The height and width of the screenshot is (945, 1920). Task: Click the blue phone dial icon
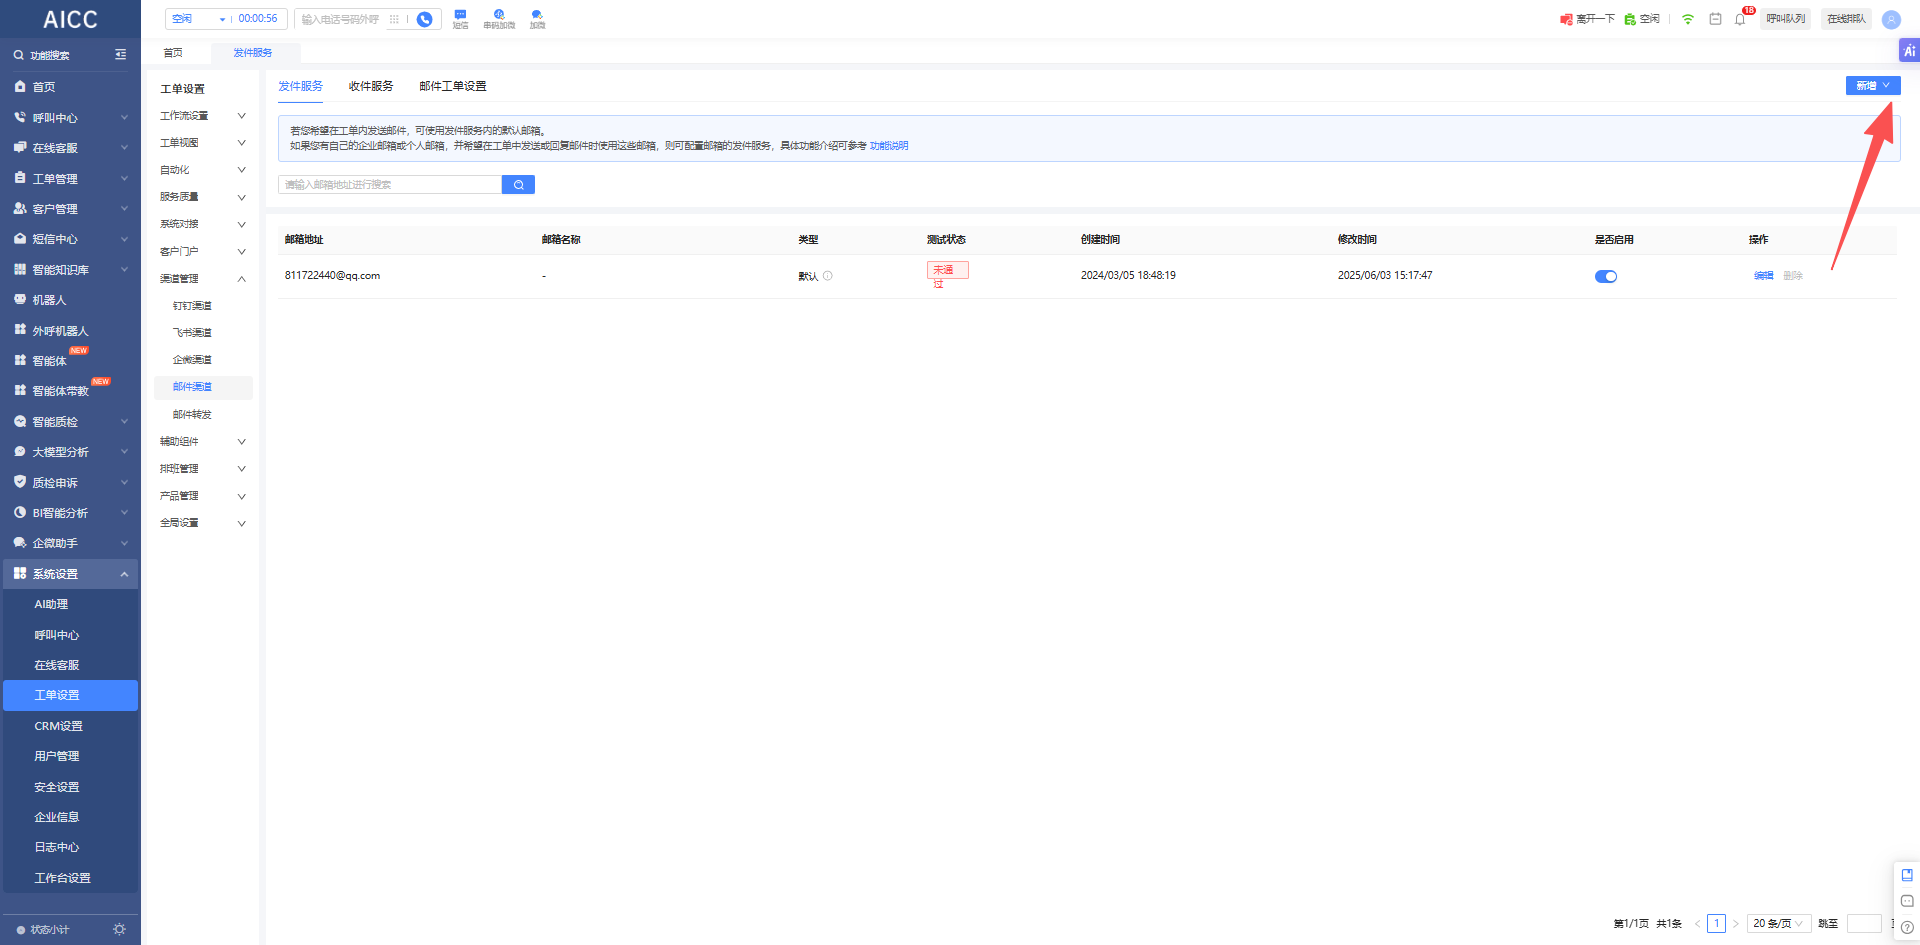[425, 19]
